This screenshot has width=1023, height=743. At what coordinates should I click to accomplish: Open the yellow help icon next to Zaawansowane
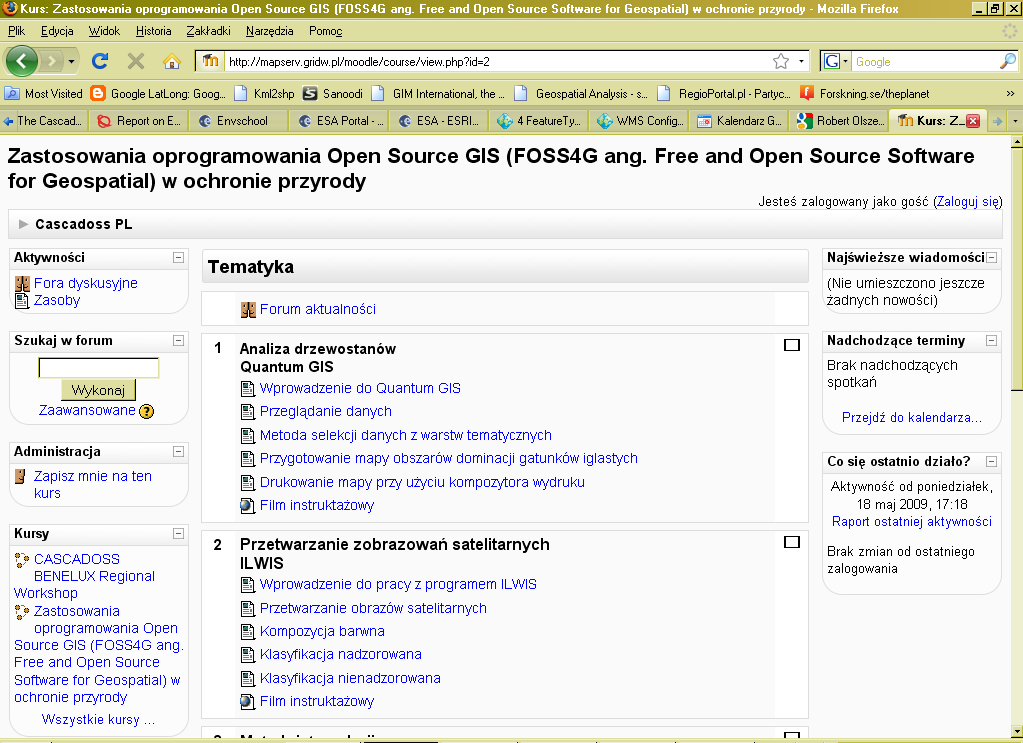tap(147, 411)
